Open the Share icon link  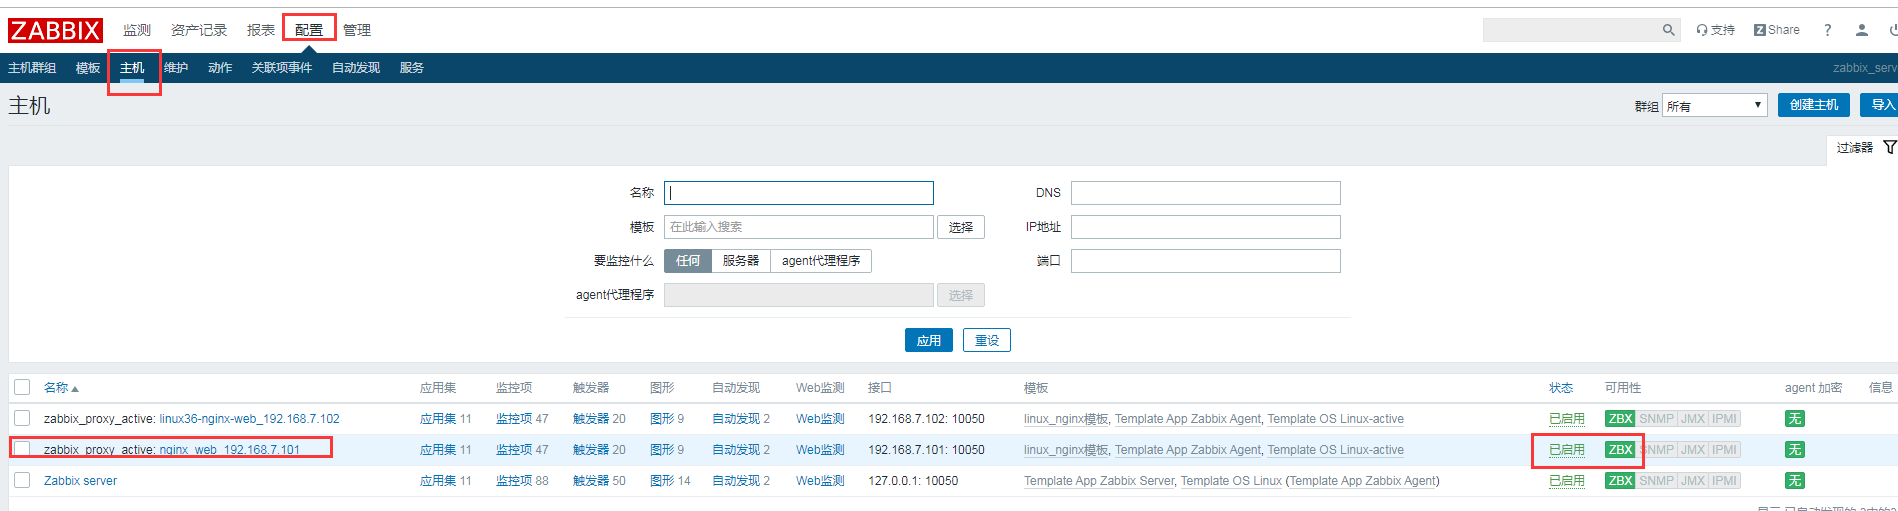[1777, 30]
